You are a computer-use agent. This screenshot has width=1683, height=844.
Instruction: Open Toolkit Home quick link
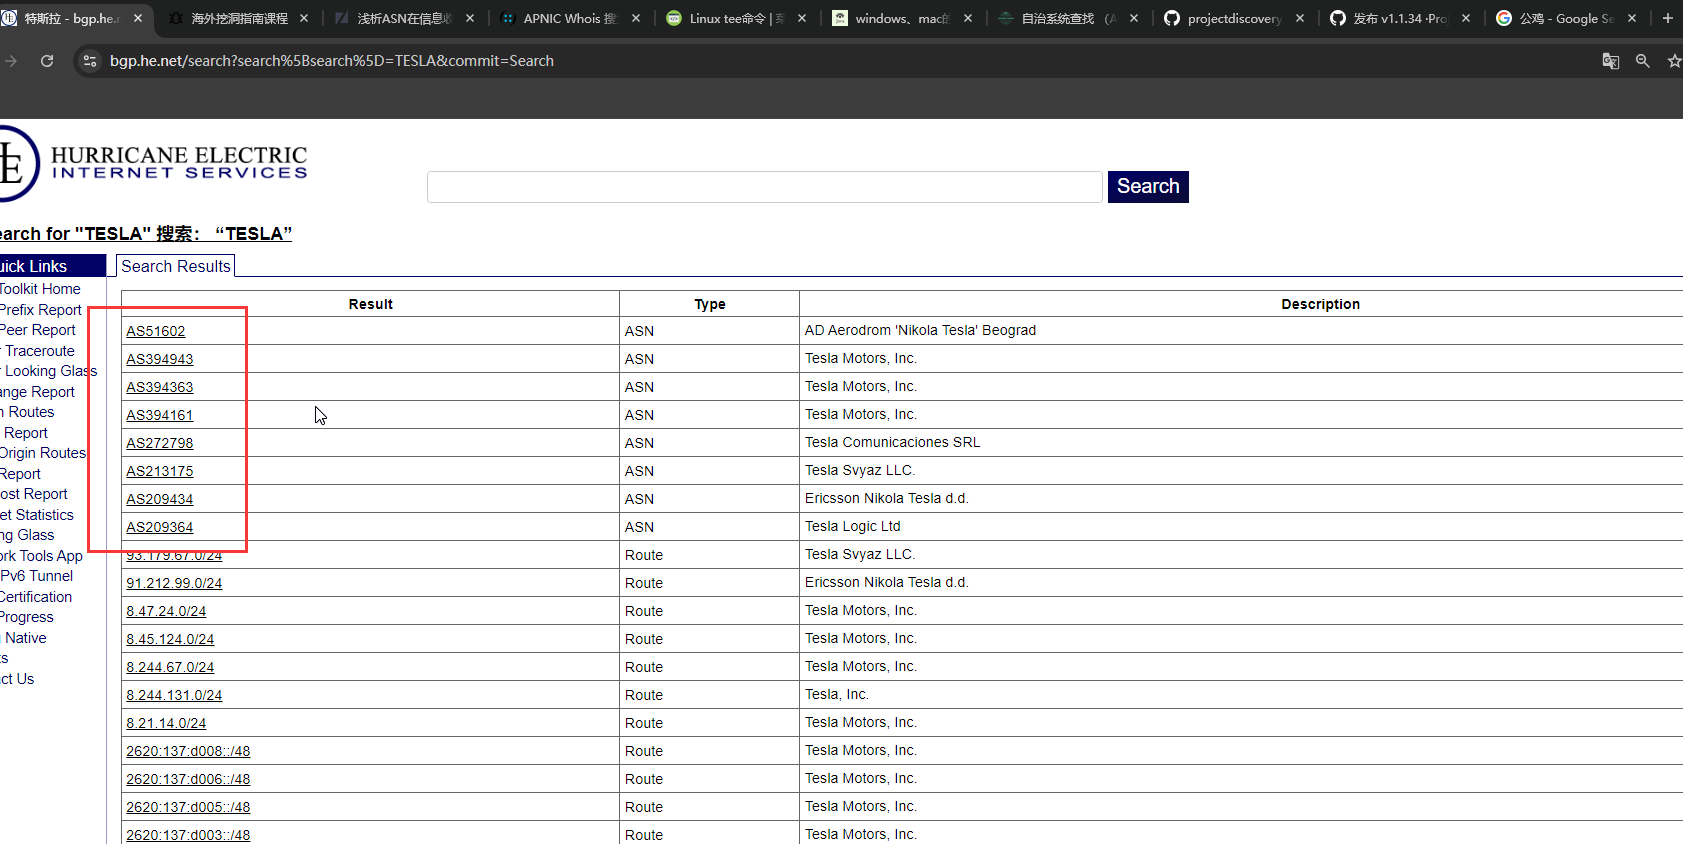click(x=40, y=289)
